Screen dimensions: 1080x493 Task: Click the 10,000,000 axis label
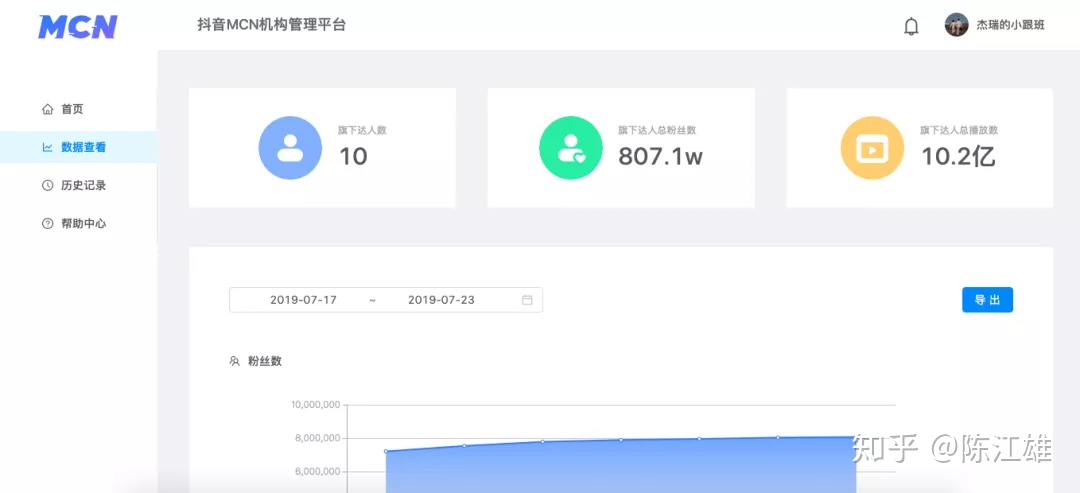315,405
